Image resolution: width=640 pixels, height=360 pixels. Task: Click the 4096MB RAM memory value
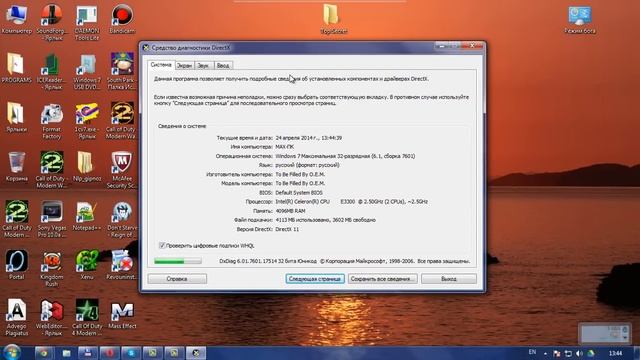pyautogui.click(x=290, y=211)
